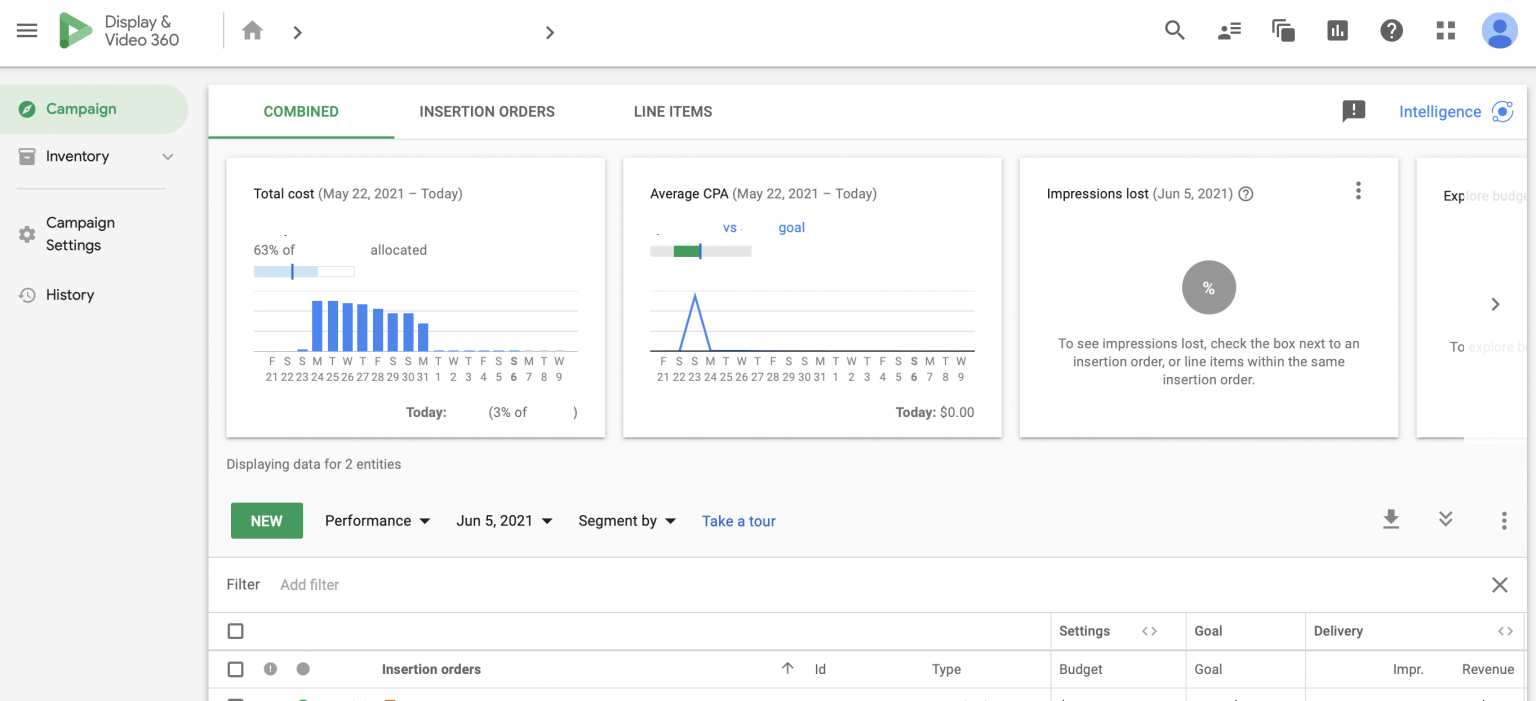Open the Impressions lost card options menu
The image size is (1536, 701).
(x=1358, y=190)
